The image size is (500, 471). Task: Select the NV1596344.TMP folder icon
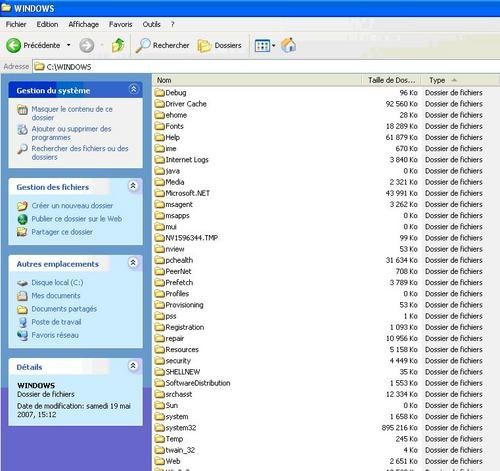pos(160,238)
